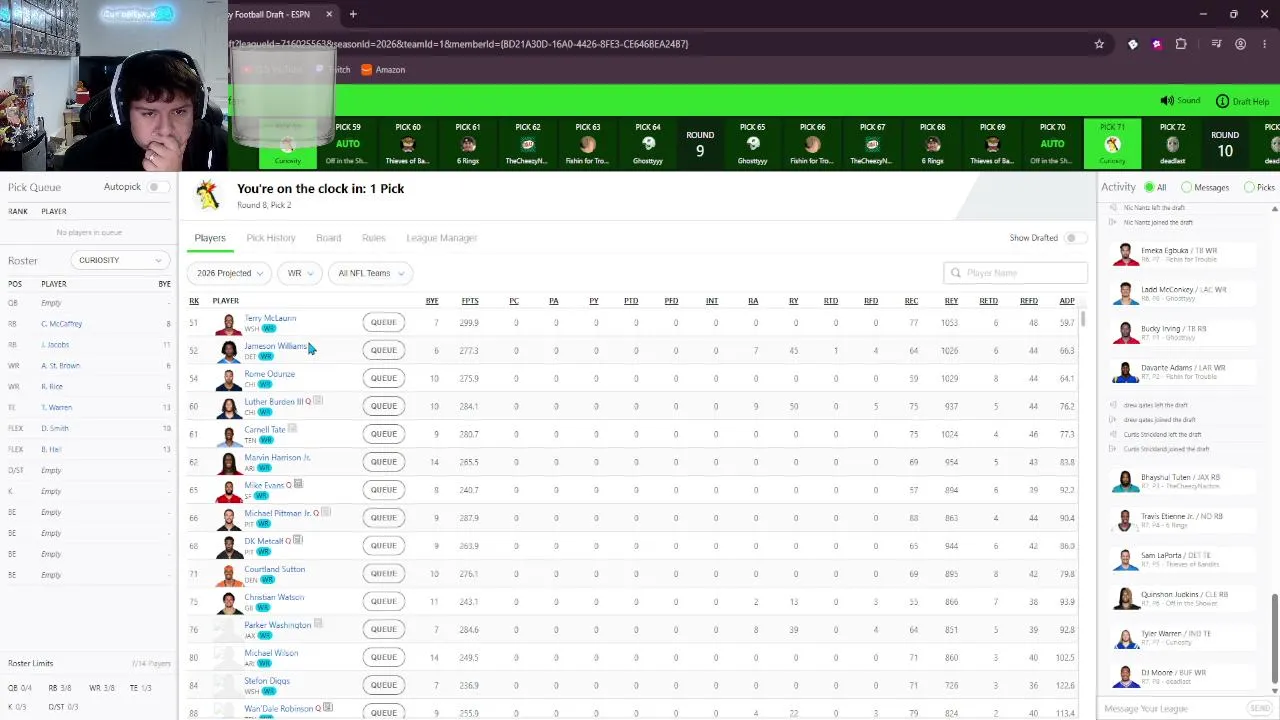Click Pick 62 TheCheezyN... team logo
This screenshot has width=1280, height=720.
click(x=528, y=145)
